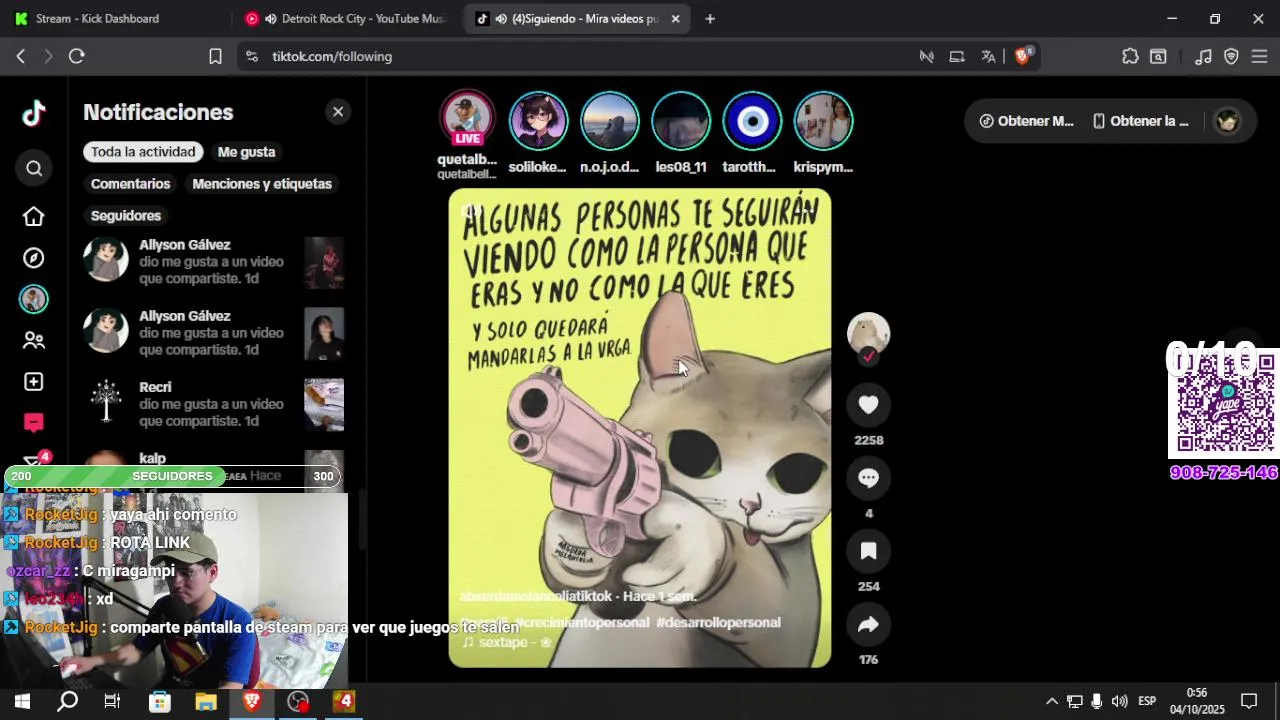Screen dimensions: 1280x720
Task: Select Seguidores notifications filter
Action: pyautogui.click(x=126, y=216)
